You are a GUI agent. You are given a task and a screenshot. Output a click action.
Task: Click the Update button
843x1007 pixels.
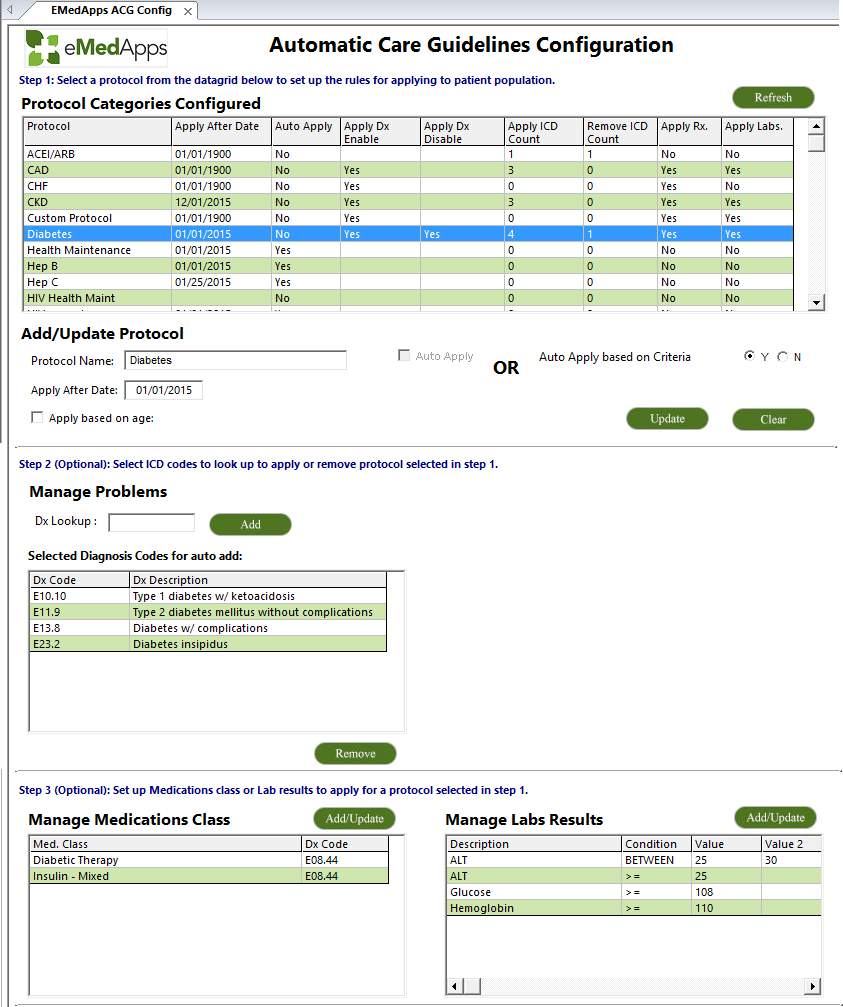(x=667, y=419)
